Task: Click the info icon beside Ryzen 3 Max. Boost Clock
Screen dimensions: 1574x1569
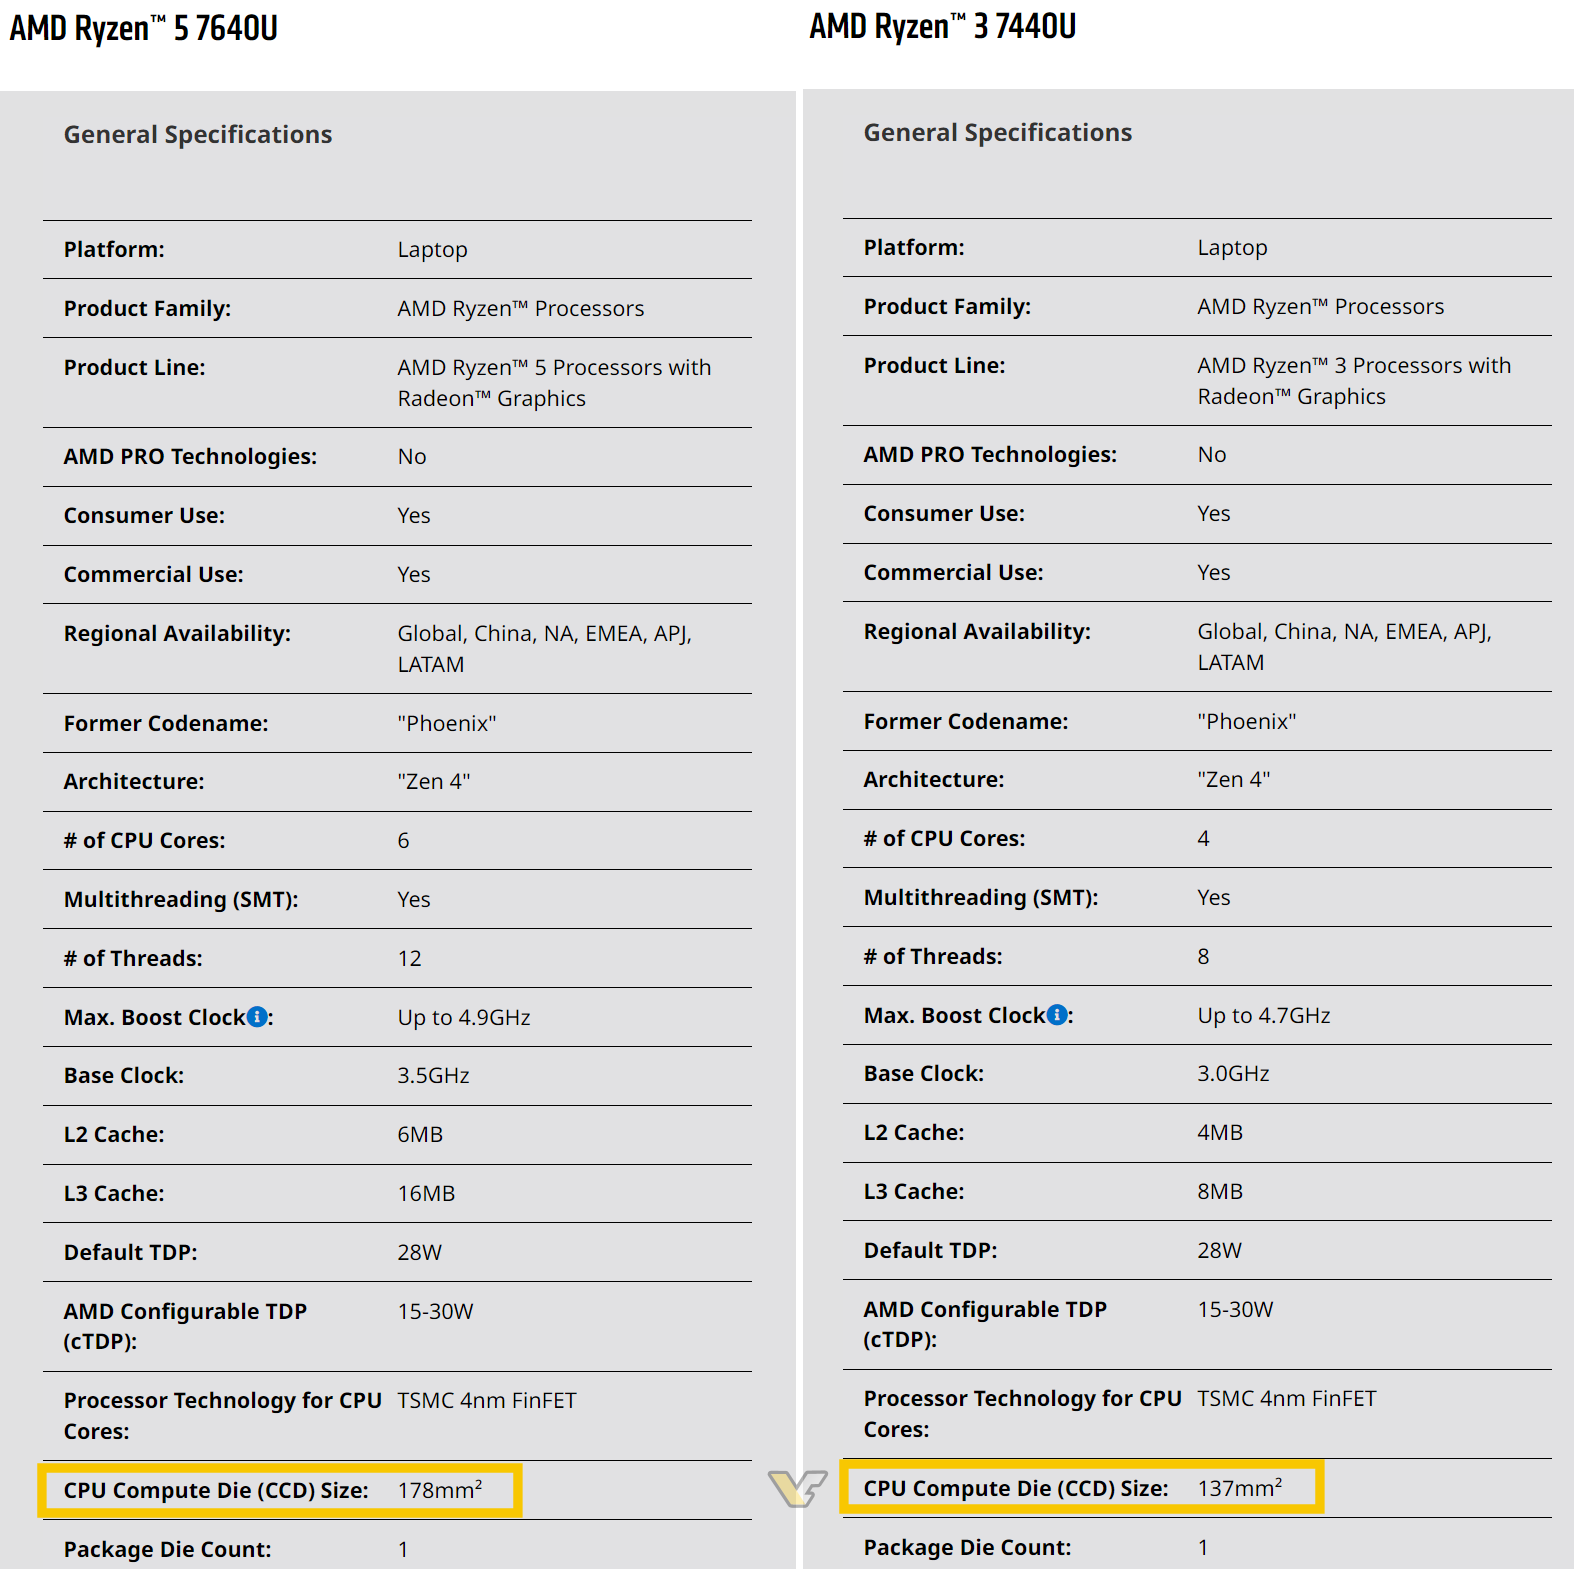Action: (x=1057, y=1015)
